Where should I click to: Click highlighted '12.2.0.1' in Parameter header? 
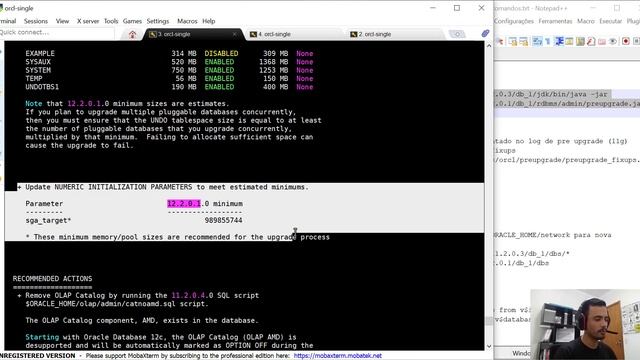click(x=184, y=204)
